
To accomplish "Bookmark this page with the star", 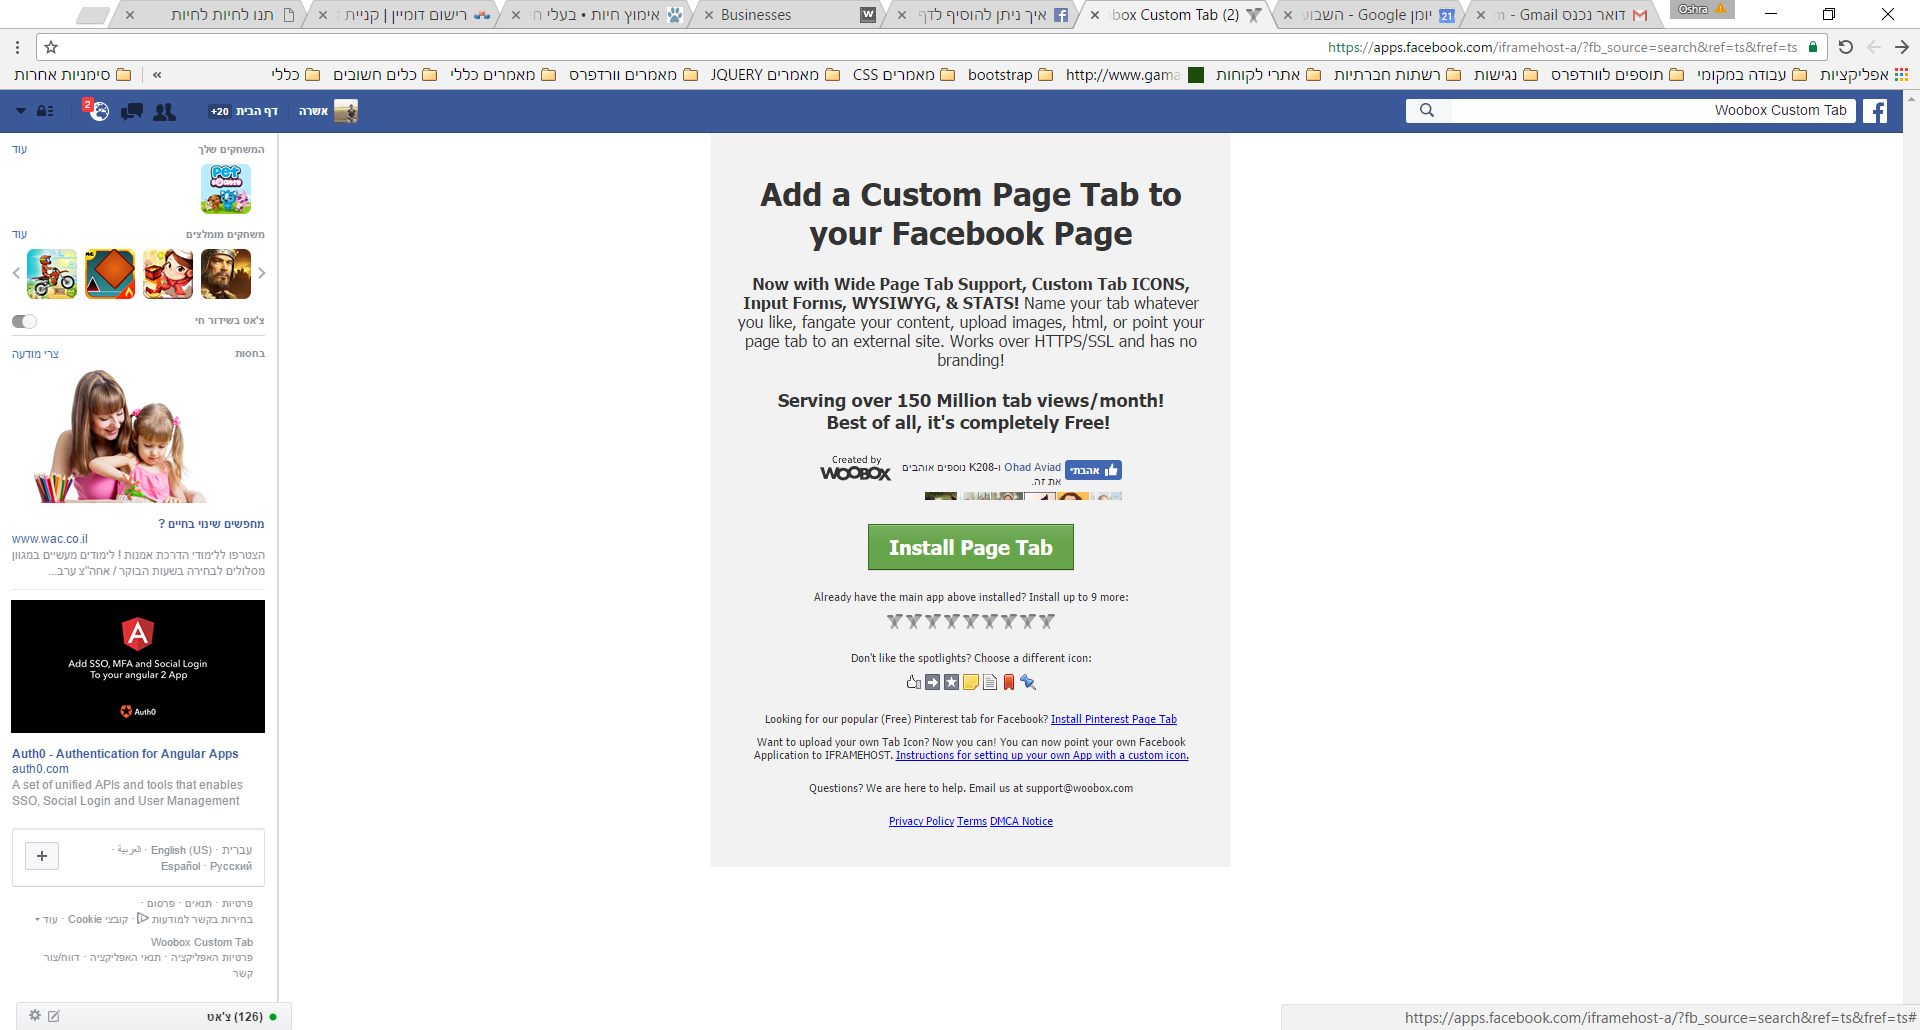I will coord(51,47).
